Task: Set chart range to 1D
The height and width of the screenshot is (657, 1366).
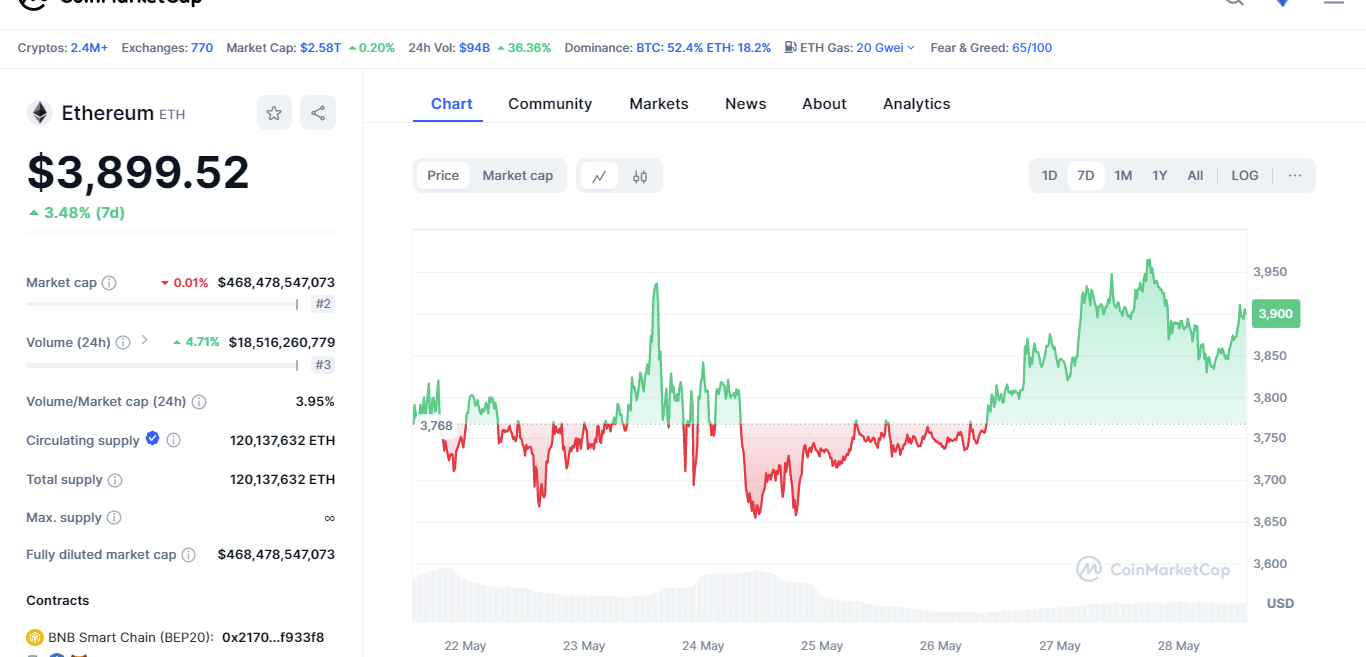Action: pyautogui.click(x=1049, y=176)
